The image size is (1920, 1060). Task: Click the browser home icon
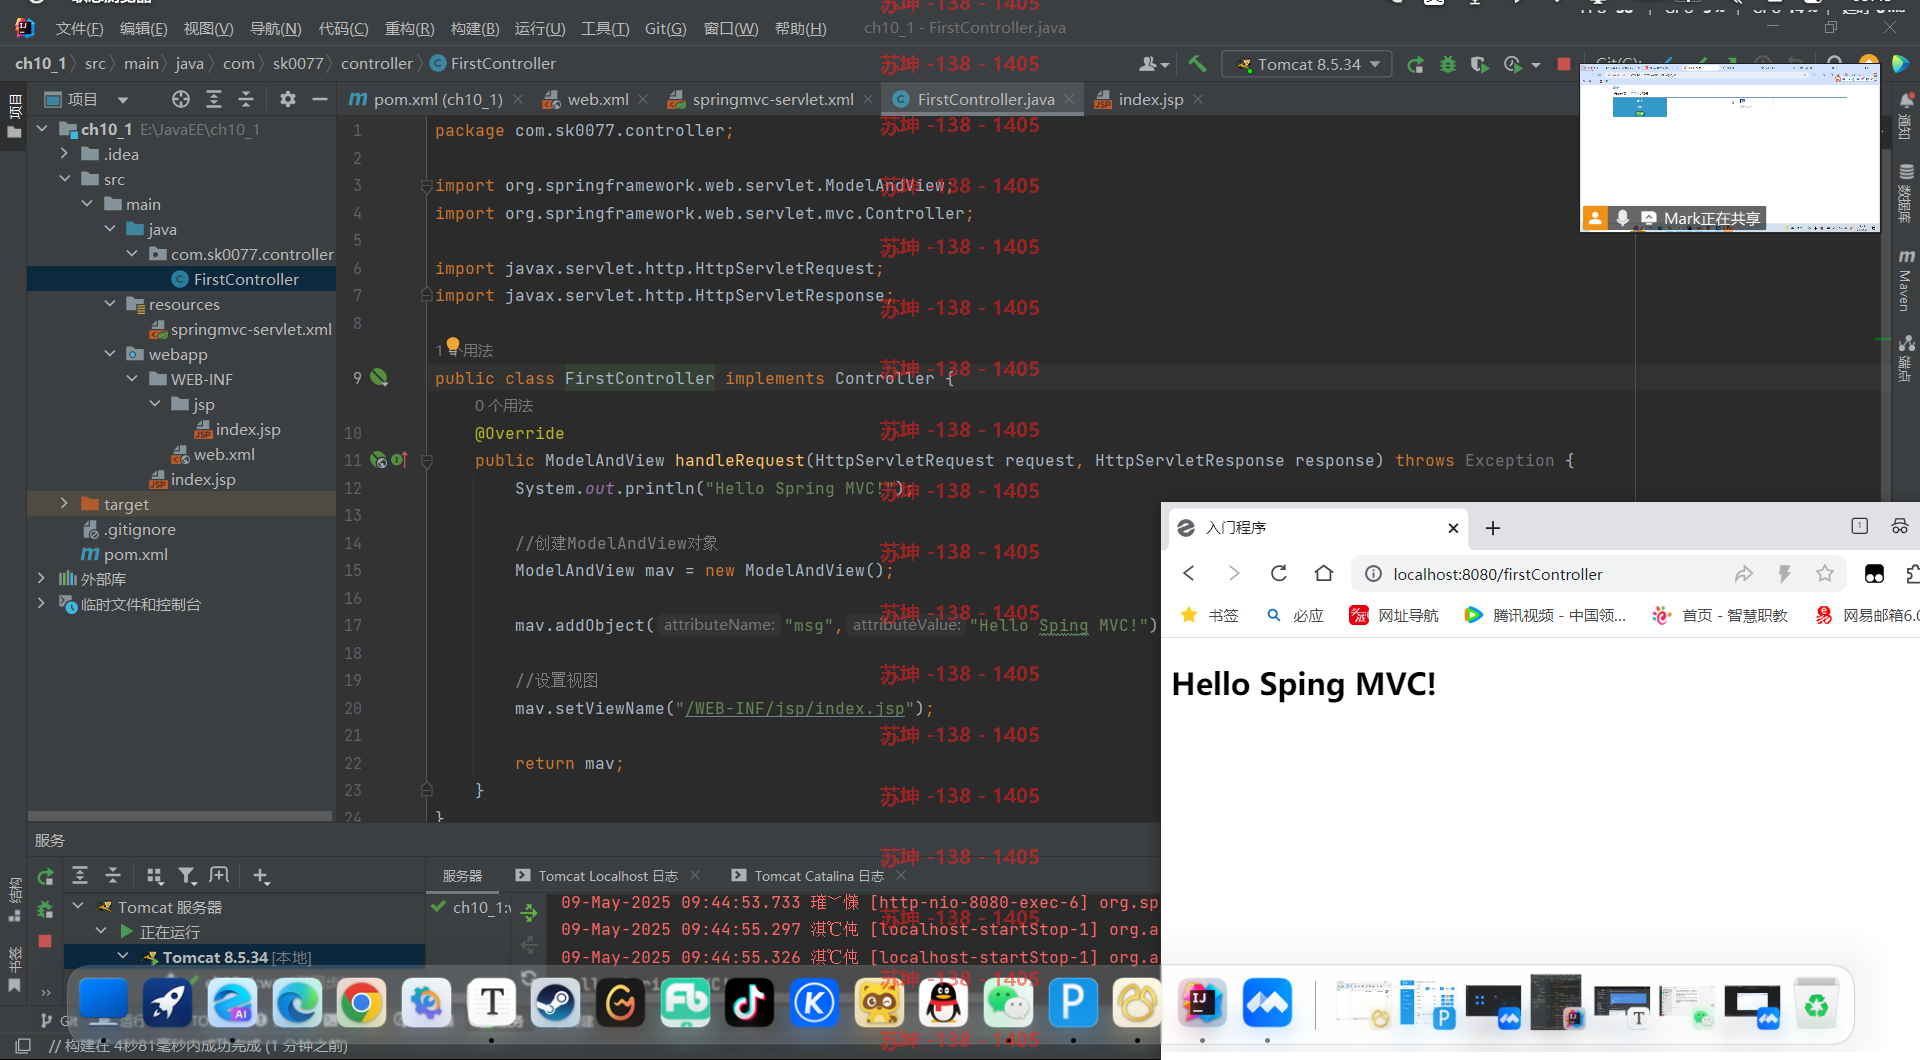[x=1324, y=573]
